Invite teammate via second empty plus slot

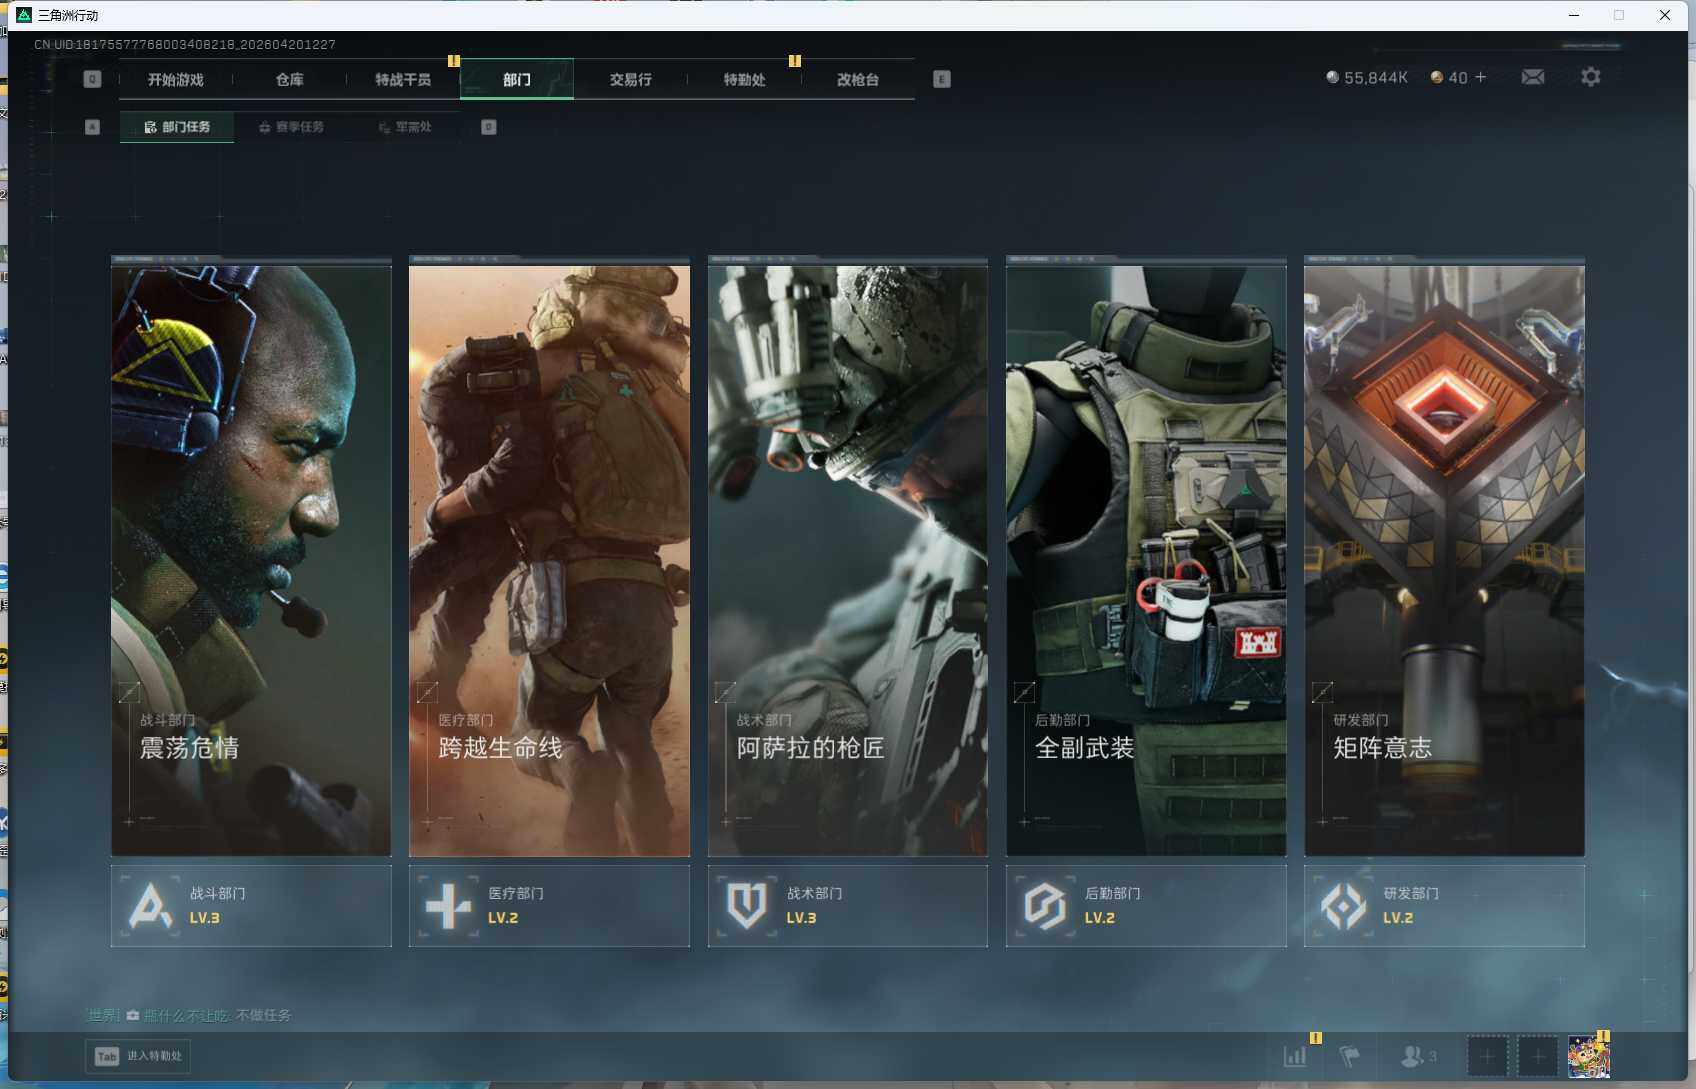[x=1538, y=1056]
